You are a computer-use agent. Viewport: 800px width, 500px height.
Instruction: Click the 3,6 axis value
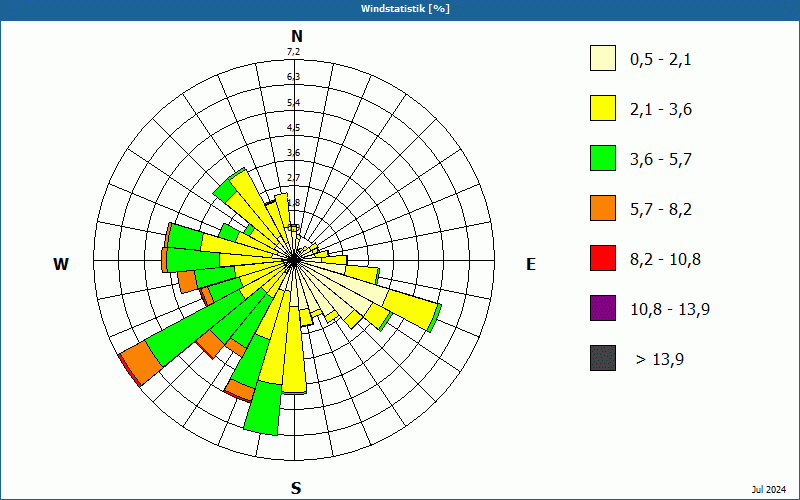(293, 153)
